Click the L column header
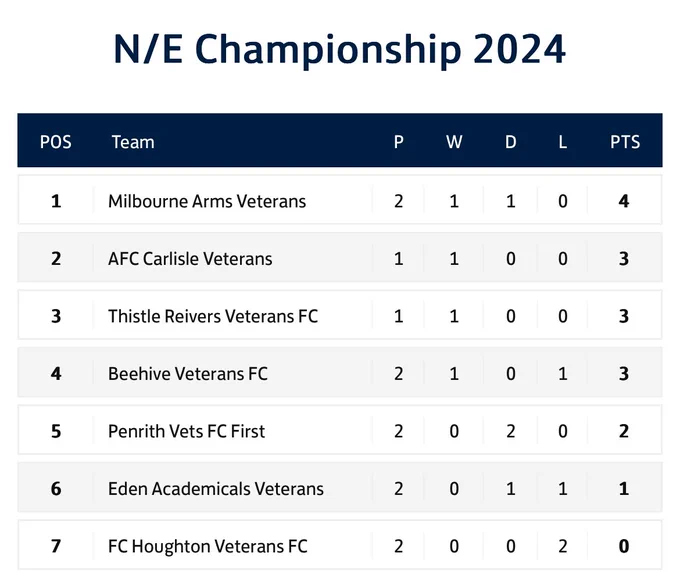This screenshot has width=680, height=578. pyautogui.click(x=562, y=142)
